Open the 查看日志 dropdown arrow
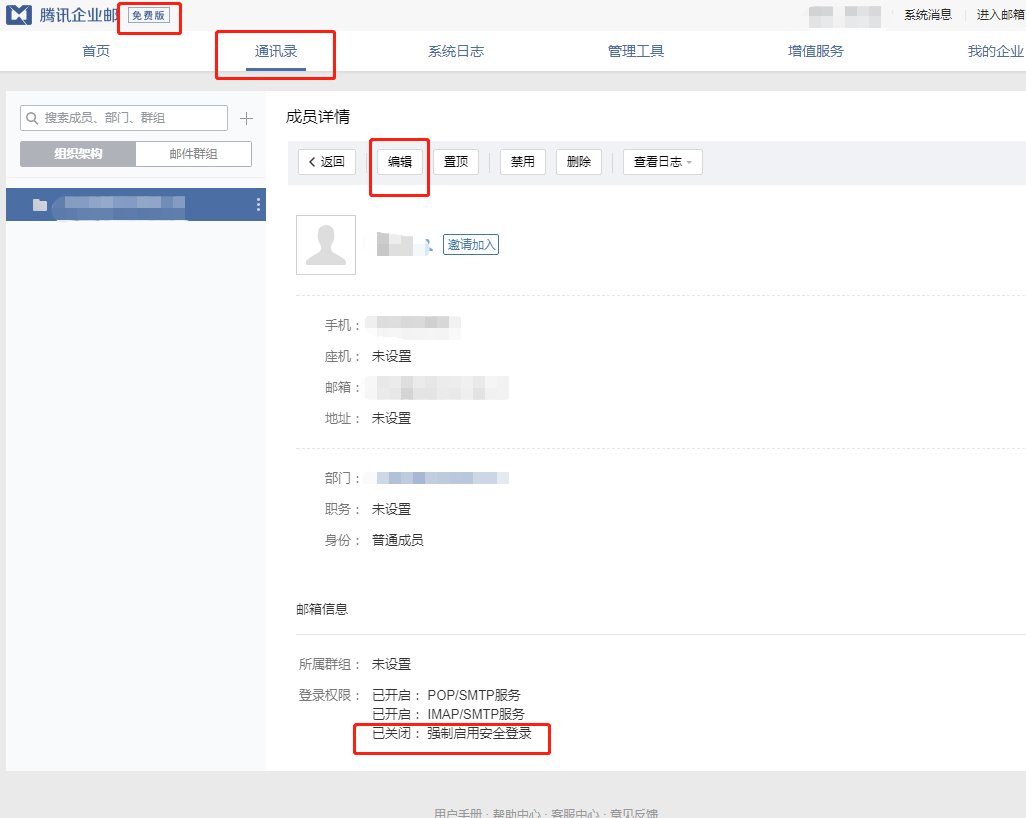 [691, 161]
